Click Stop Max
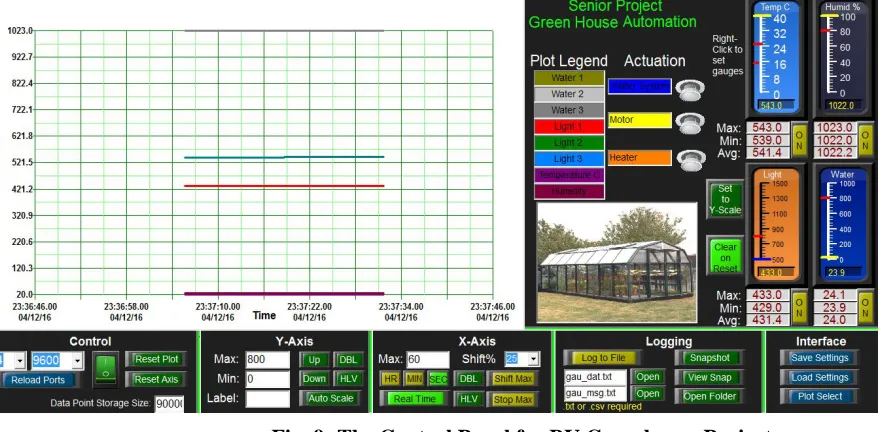Screen dimensions: 882x432 click(512, 399)
